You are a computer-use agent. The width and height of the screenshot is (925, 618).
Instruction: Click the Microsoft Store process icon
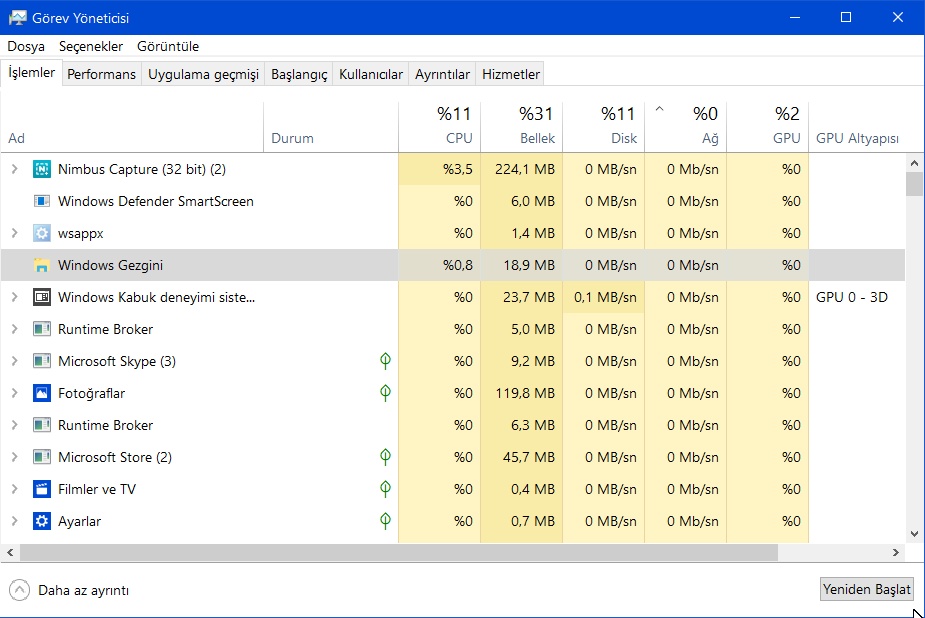click(41, 457)
